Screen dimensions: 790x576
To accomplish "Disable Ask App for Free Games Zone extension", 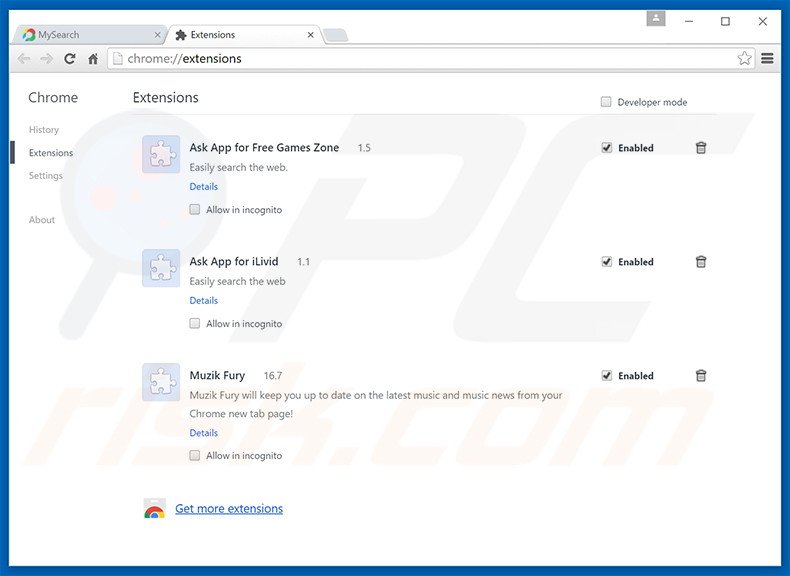I will [607, 148].
